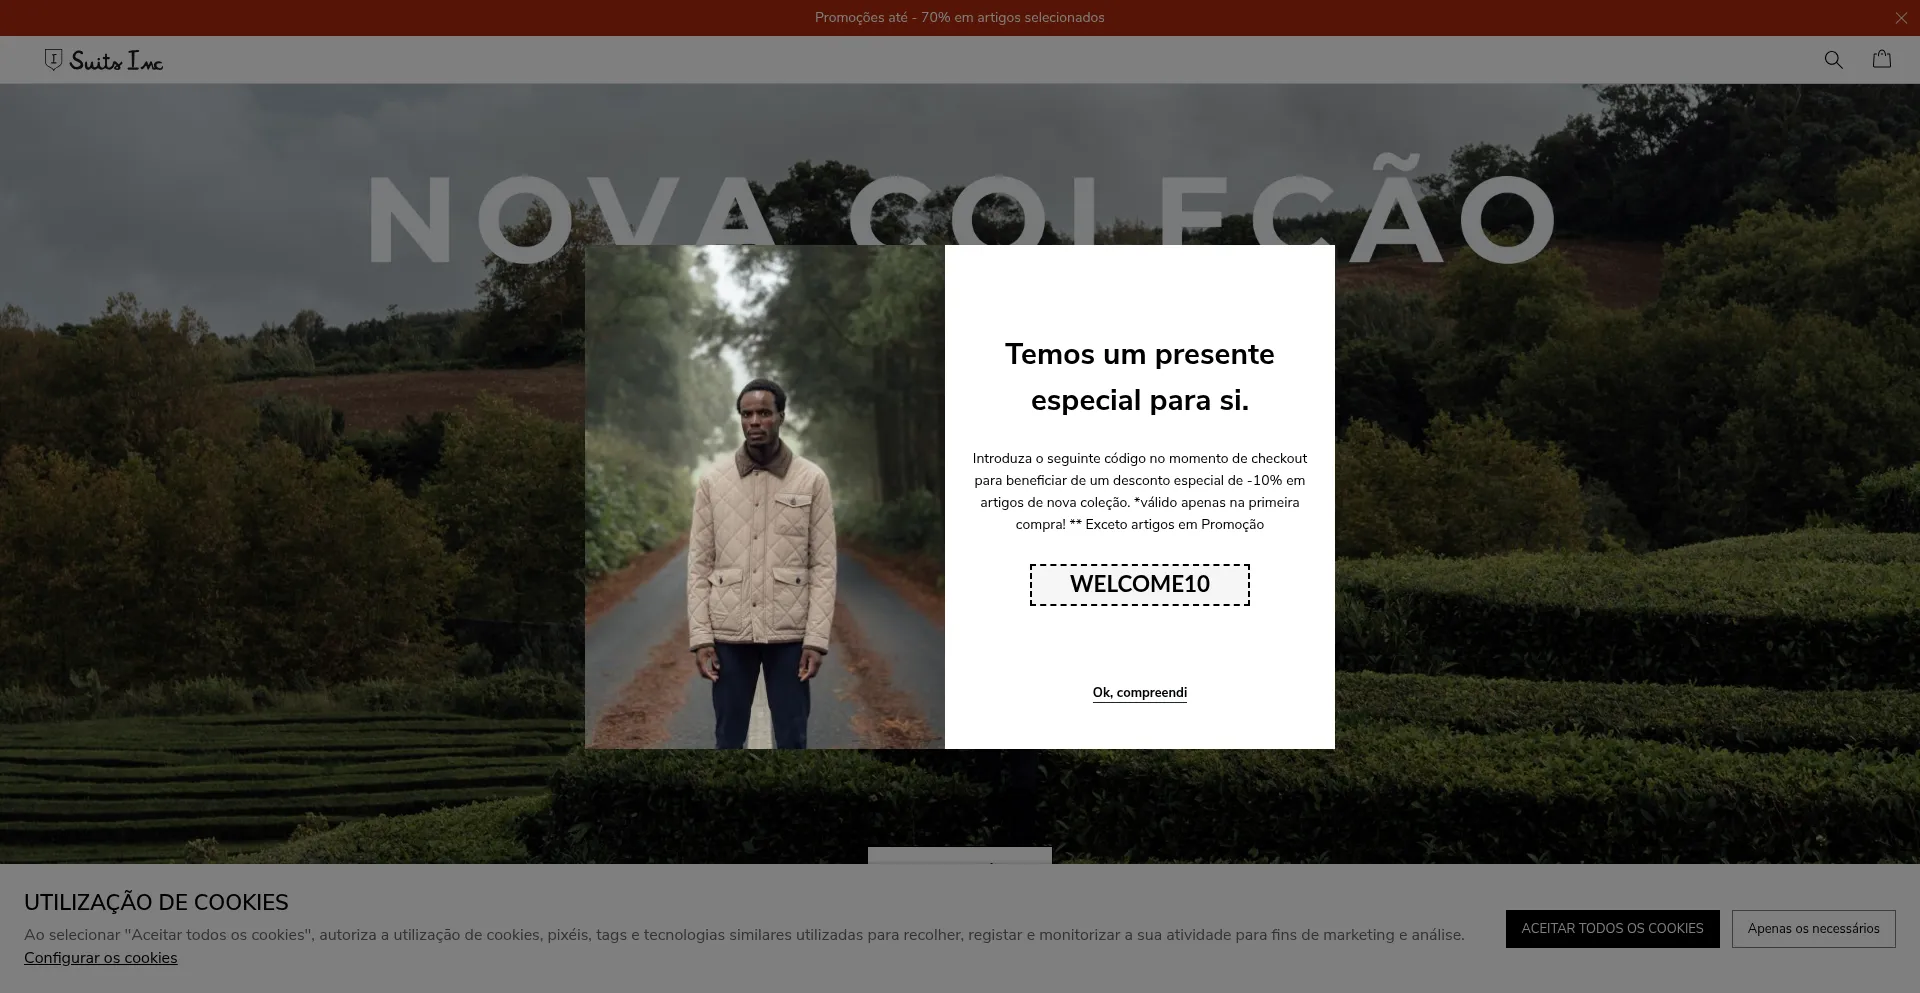Open the Configurar os cookies link
The width and height of the screenshot is (1920, 993).
pyautogui.click(x=101, y=958)
